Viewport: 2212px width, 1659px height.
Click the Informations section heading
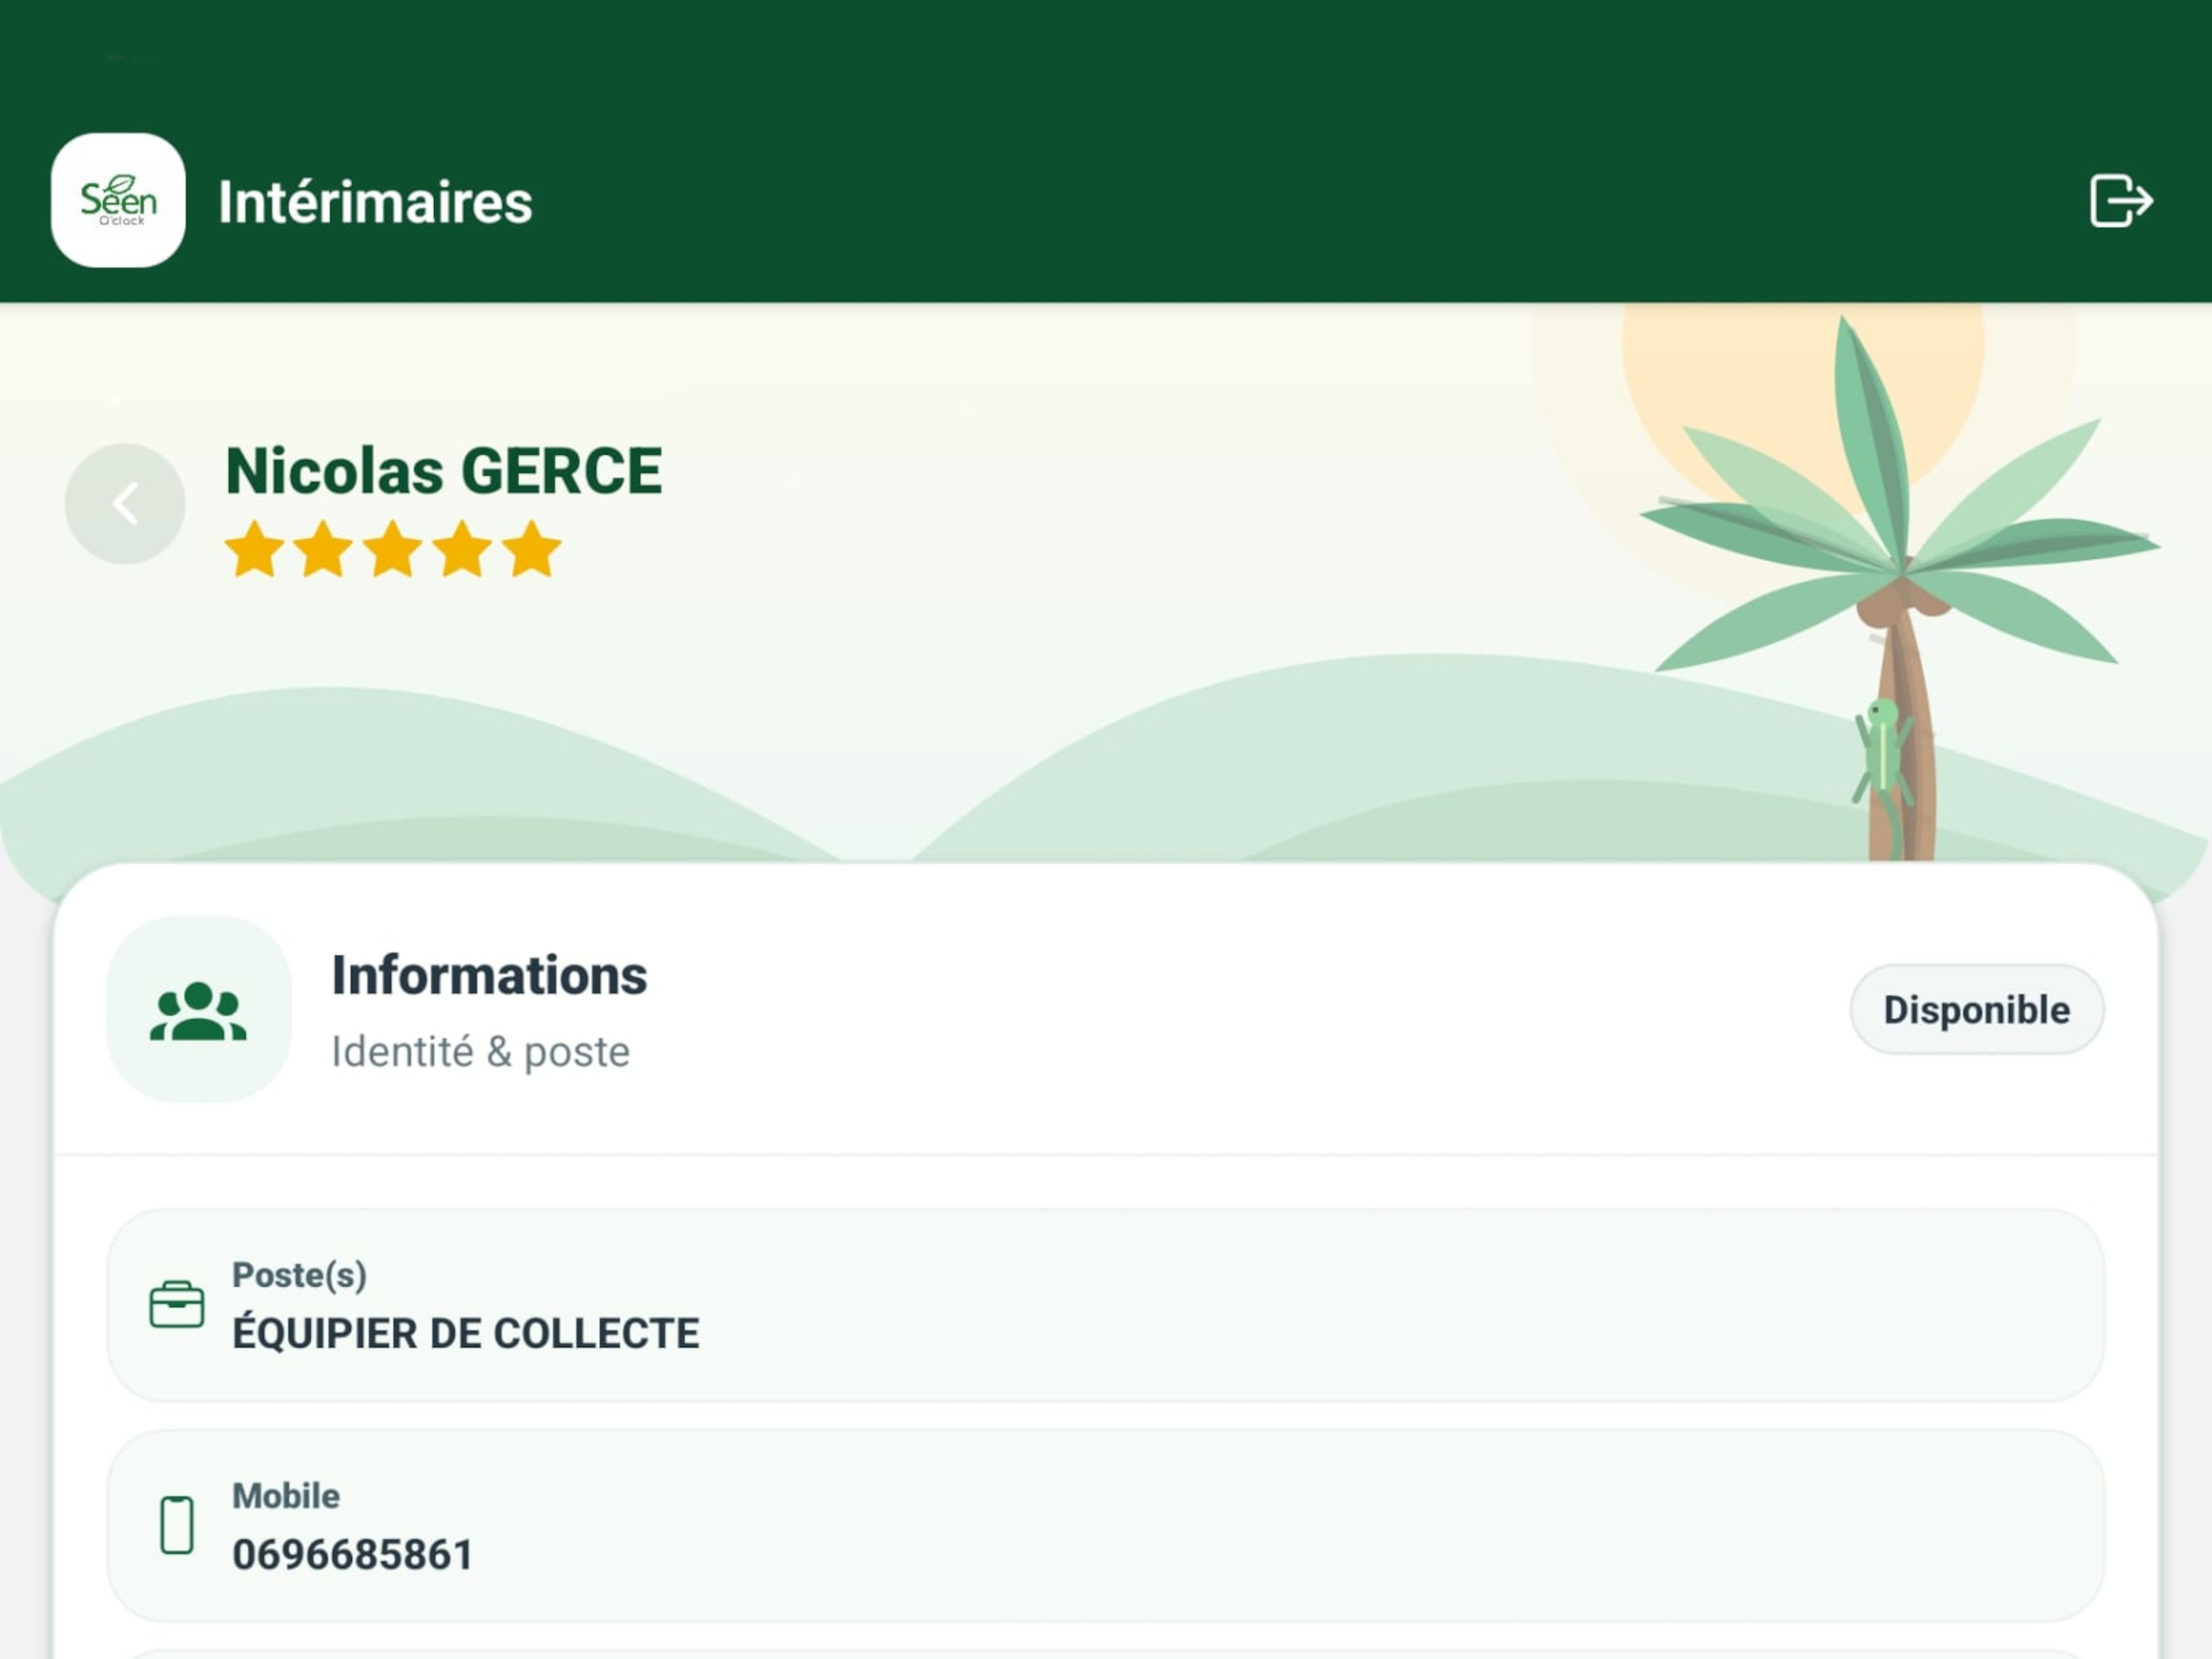tap(489, 975)
